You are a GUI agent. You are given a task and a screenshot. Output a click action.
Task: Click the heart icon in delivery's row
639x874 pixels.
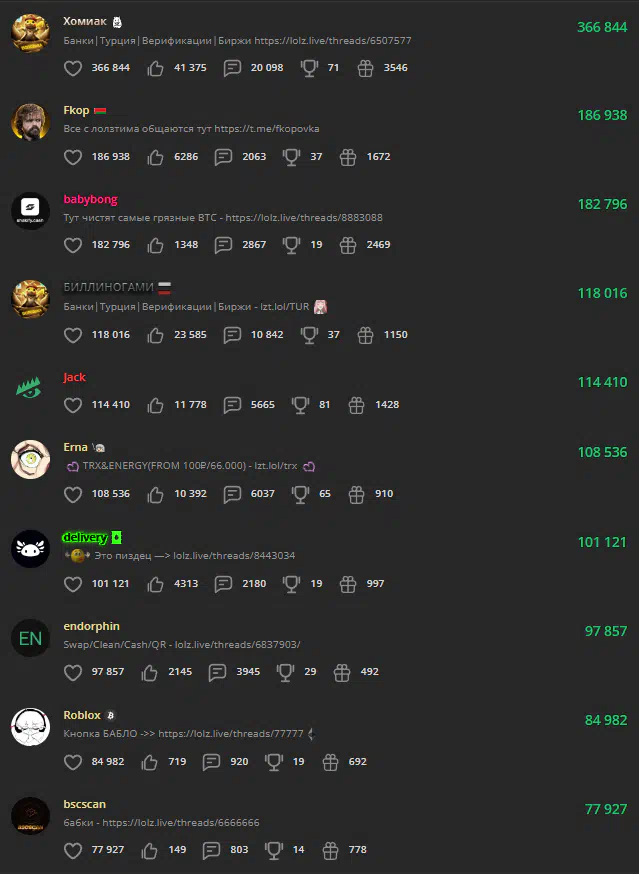[x=73, y=584]
